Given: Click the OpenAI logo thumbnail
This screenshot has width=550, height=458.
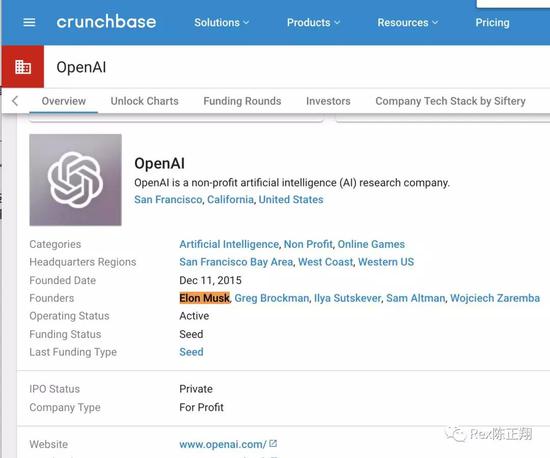Looking at the screenshot, I should 75,180.
